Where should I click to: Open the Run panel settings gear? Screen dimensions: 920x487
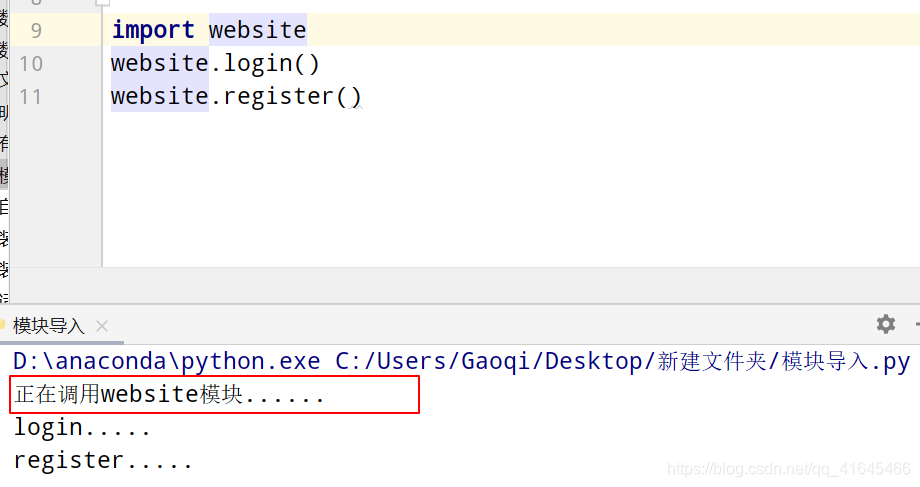(885, 324)
